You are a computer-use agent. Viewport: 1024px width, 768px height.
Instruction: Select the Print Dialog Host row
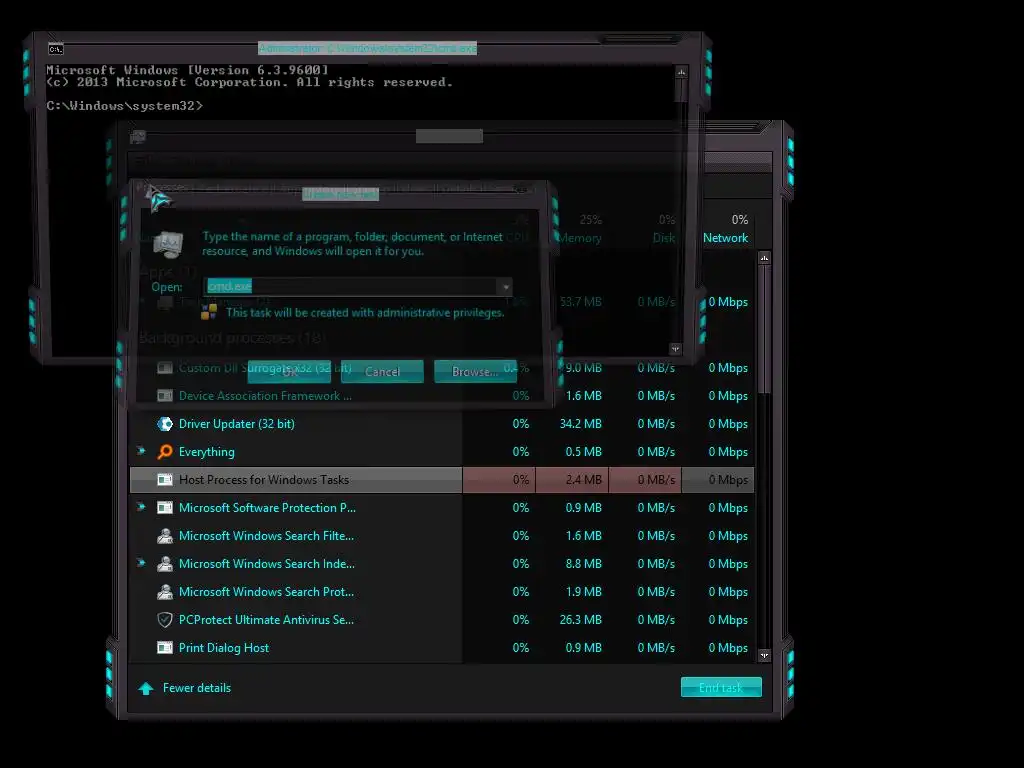[442, 648]
